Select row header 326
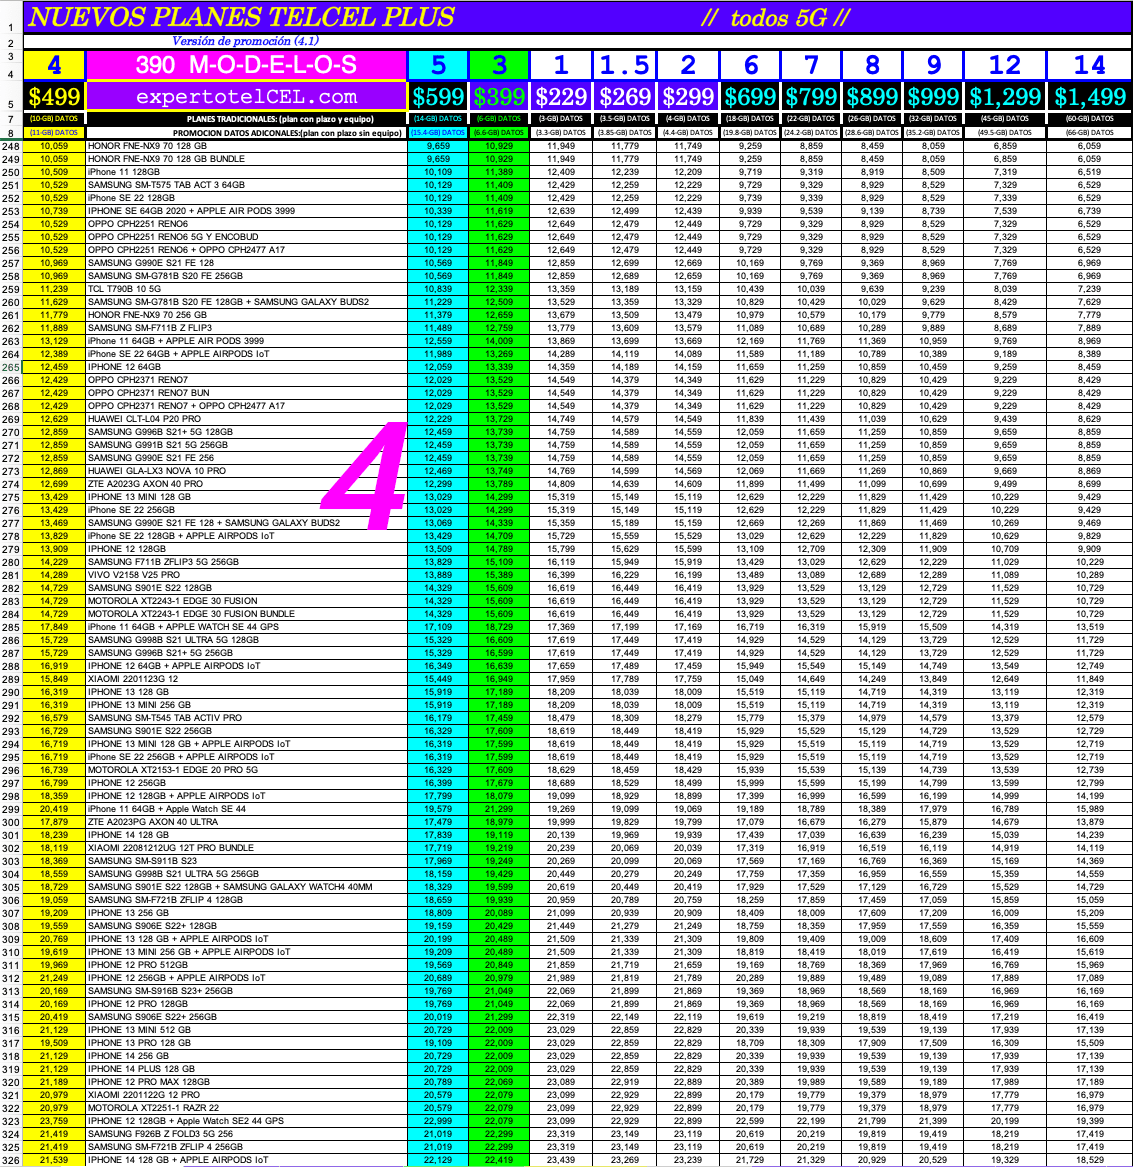This screenshot has width=1133, height=1167. (x=10, y=1160)
